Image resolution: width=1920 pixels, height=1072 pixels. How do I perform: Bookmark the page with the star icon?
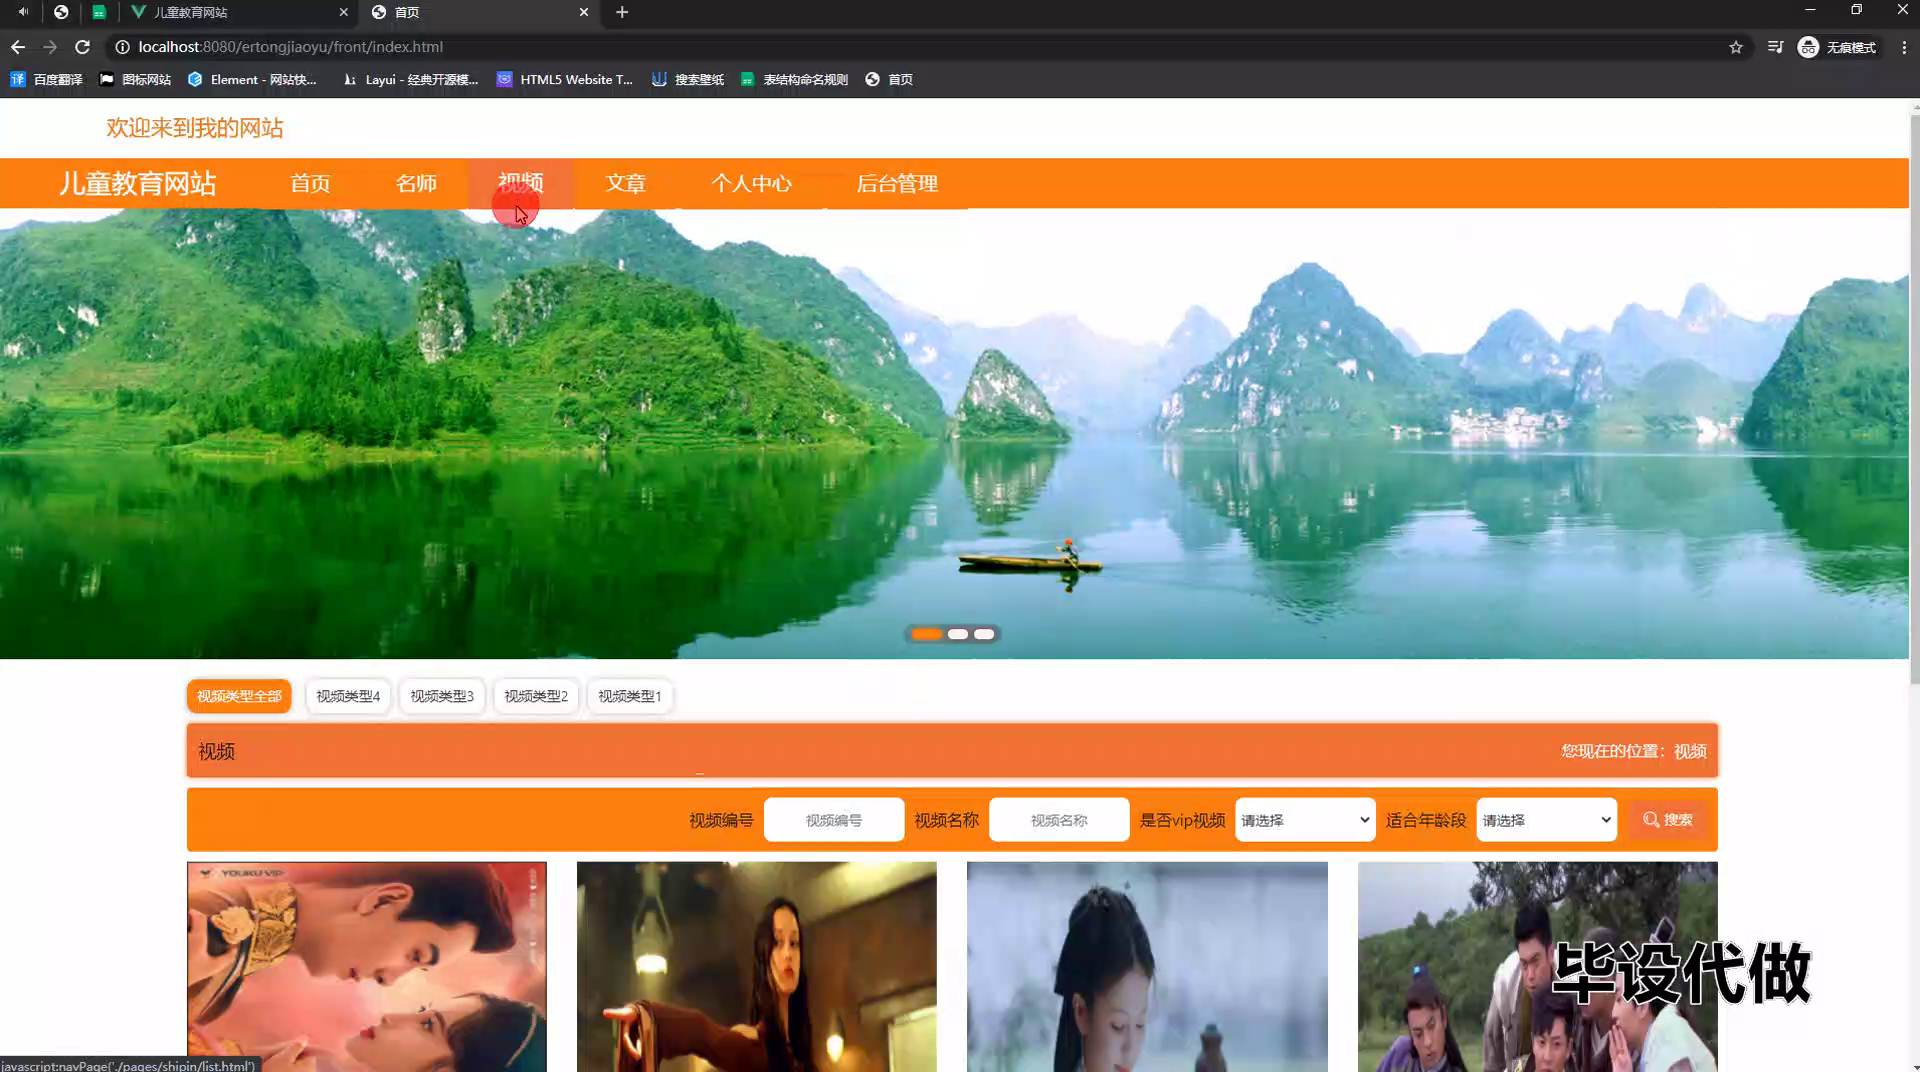1737,47
